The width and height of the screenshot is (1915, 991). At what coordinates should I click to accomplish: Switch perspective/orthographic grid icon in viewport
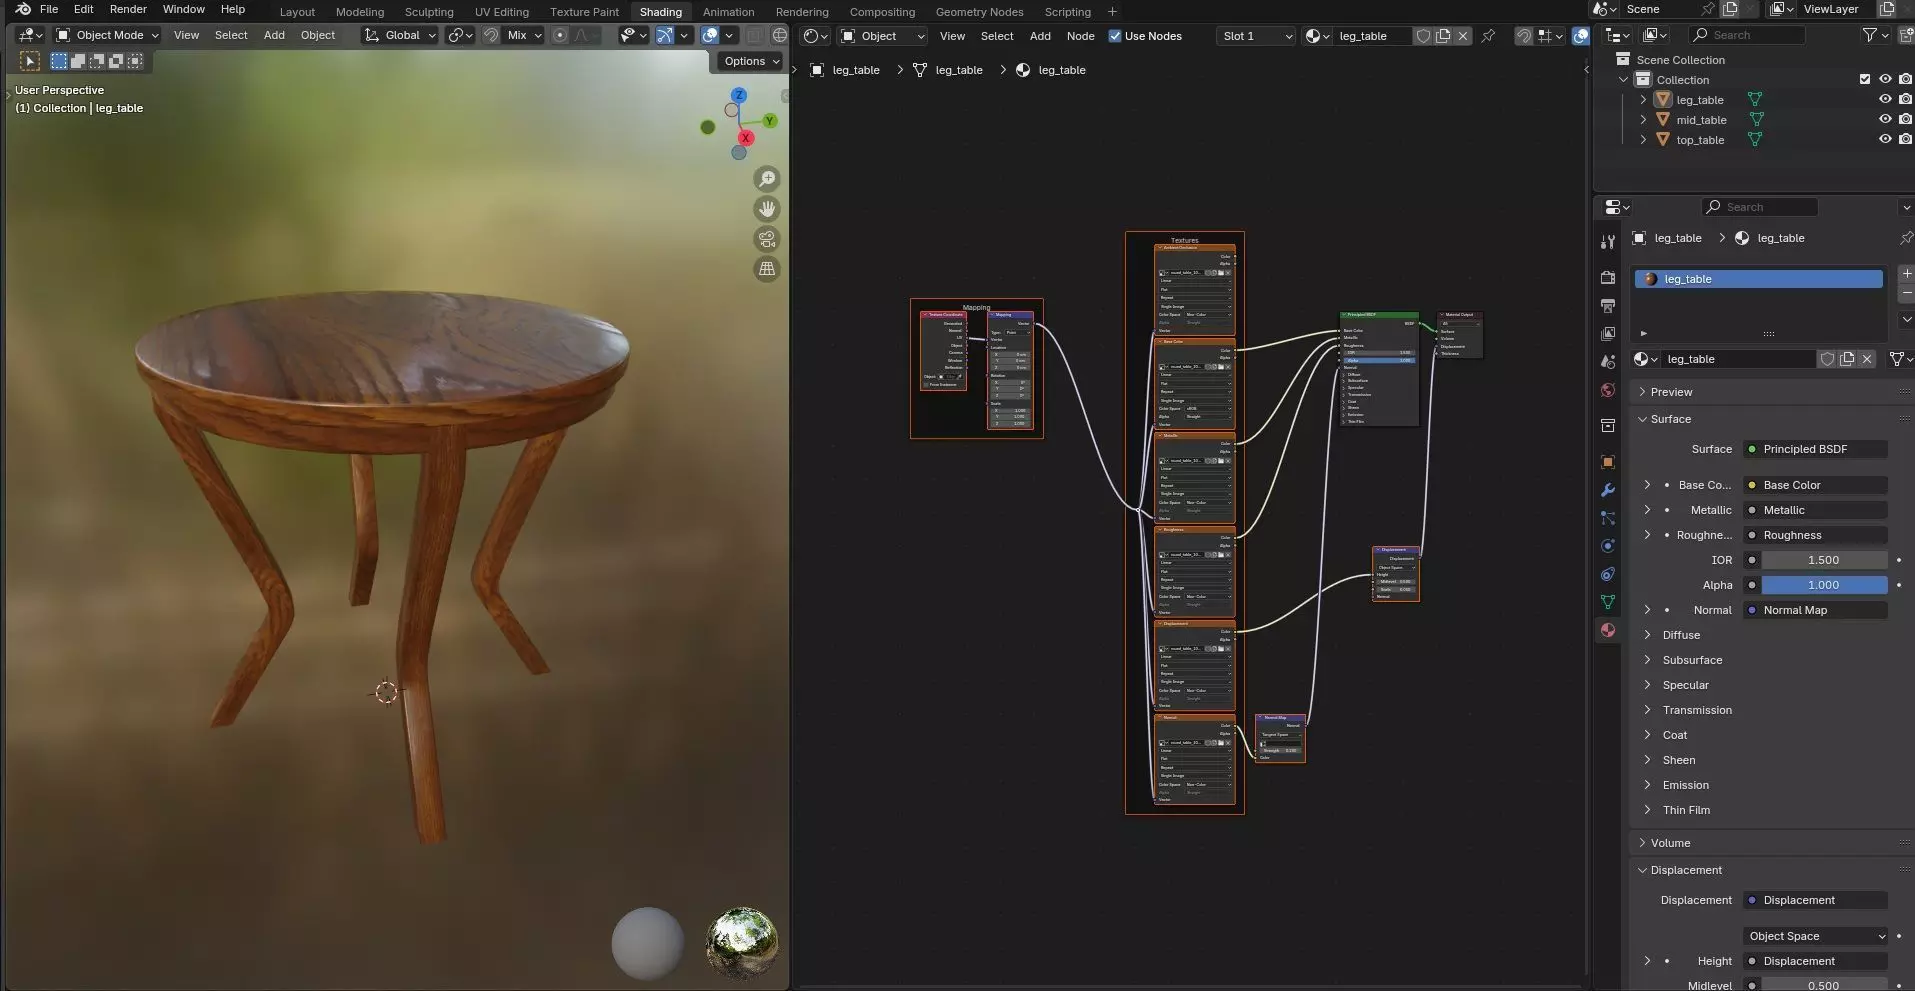tap(767, 269)
